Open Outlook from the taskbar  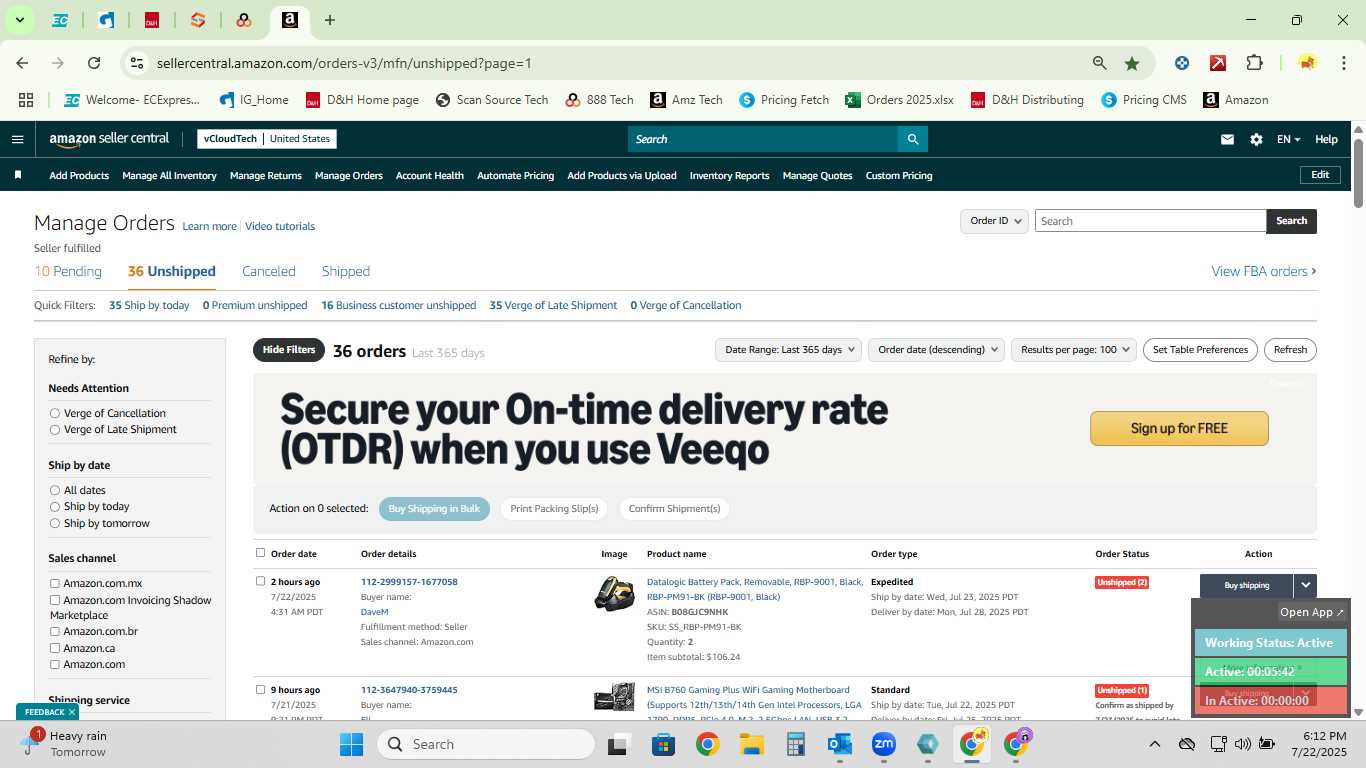pyautogui.click(x=840, y=744)
